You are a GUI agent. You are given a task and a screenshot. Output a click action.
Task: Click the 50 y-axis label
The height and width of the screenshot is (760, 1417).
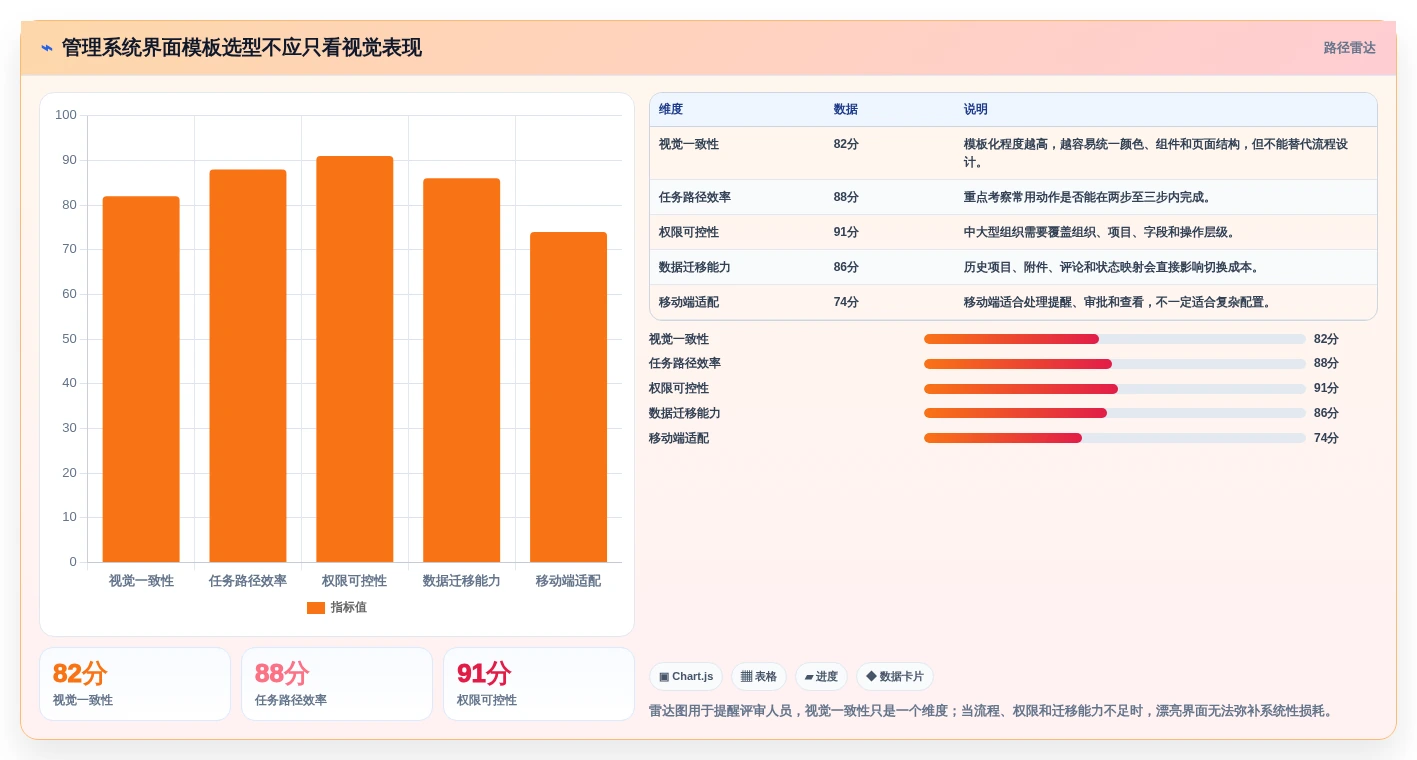pyautogui.click(x=69, y=339)
